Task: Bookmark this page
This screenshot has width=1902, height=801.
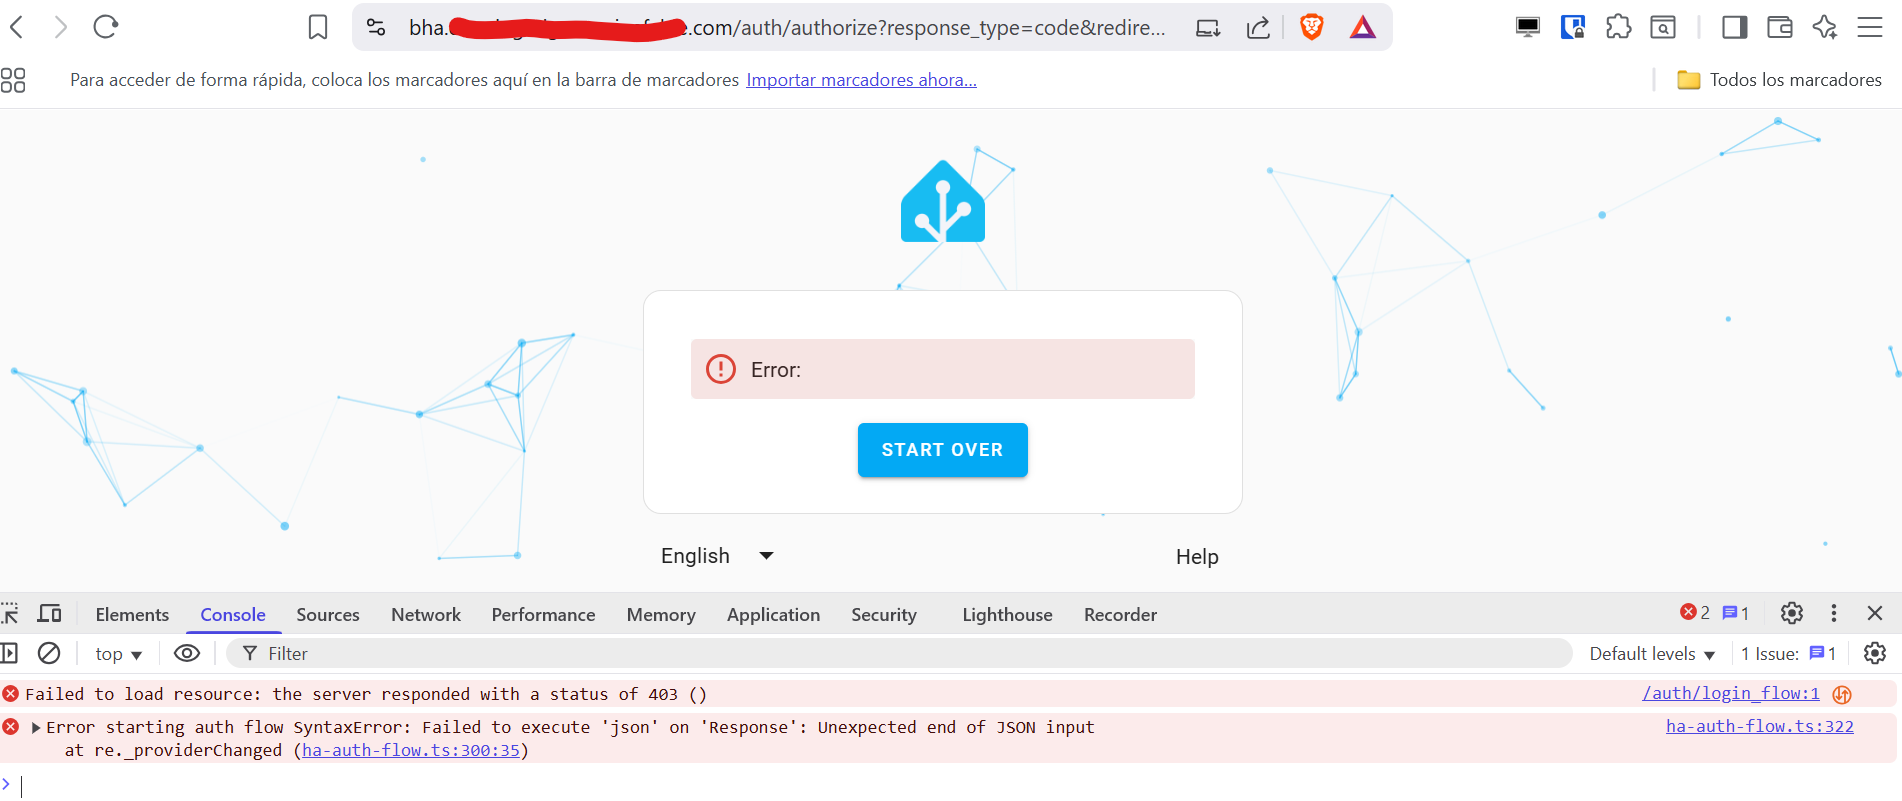Action: pos(318,27)
